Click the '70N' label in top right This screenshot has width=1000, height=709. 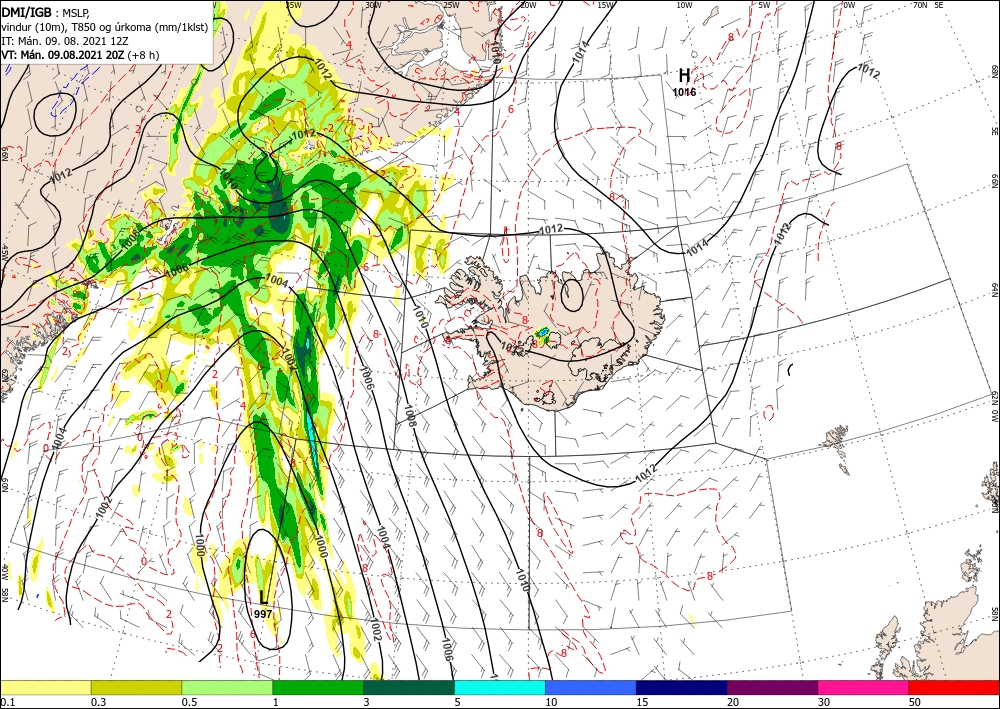pyautogui.click(x=920, y=5)
